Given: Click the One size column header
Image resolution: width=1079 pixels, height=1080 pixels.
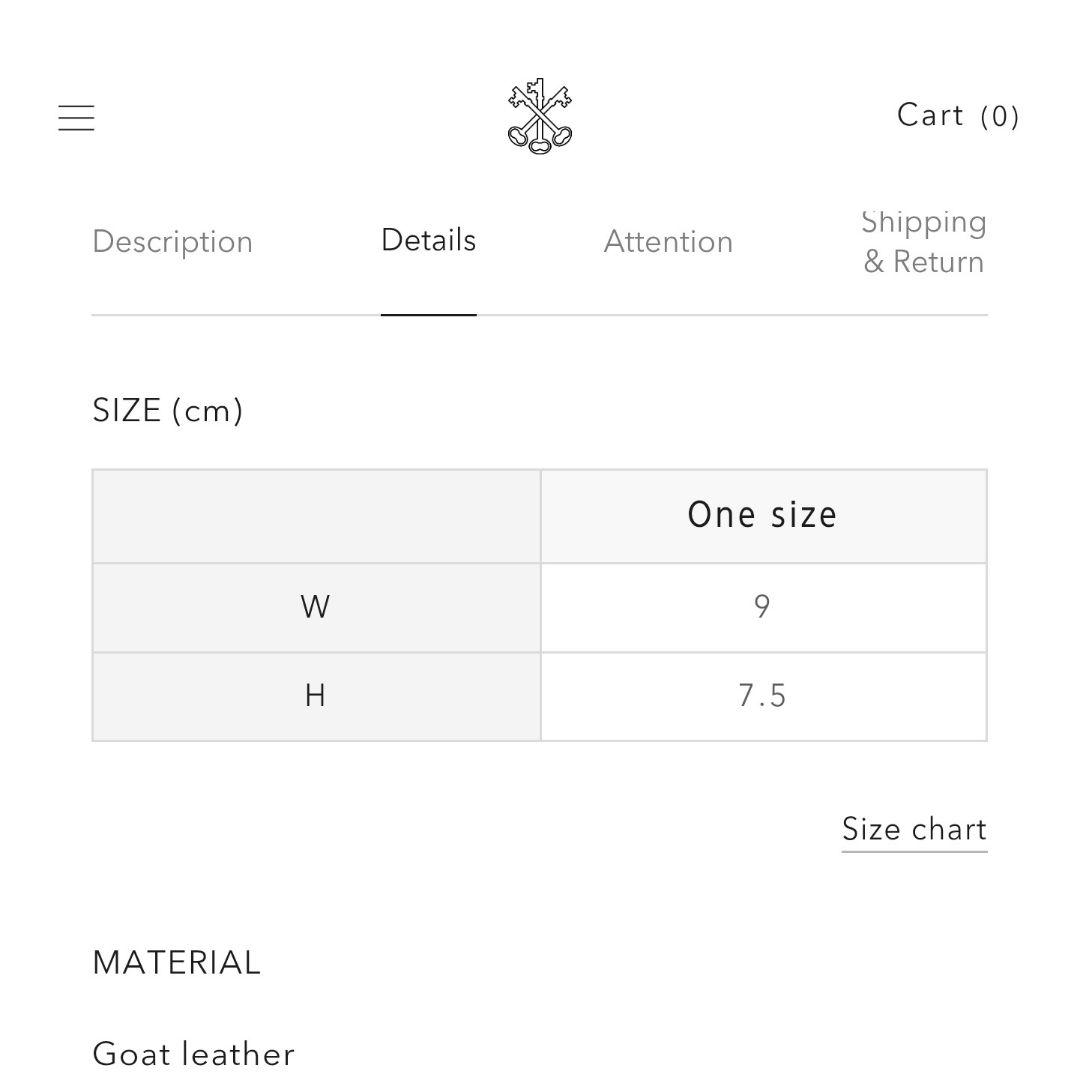Looking at the screenshot, I should [x=762, y=515].
